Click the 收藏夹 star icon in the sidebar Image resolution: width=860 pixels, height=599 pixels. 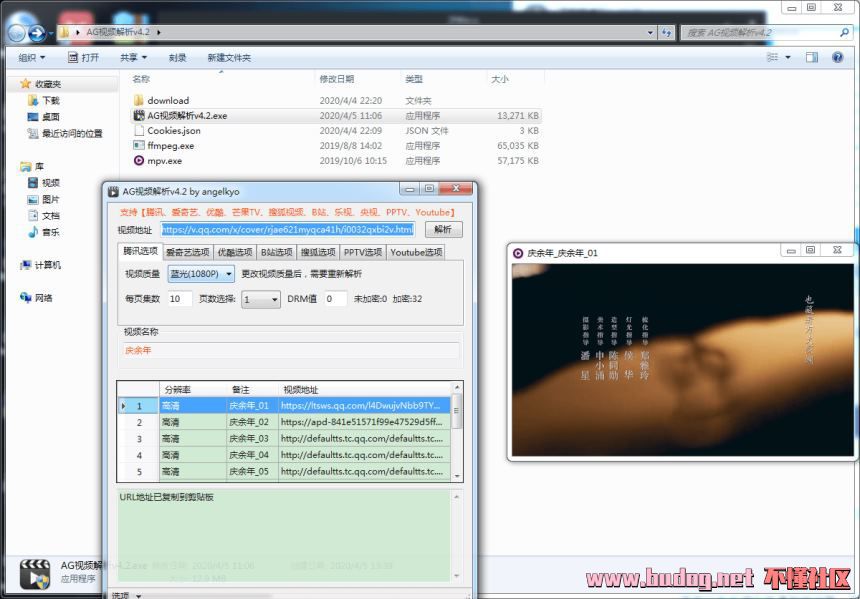tap(25, 84)
